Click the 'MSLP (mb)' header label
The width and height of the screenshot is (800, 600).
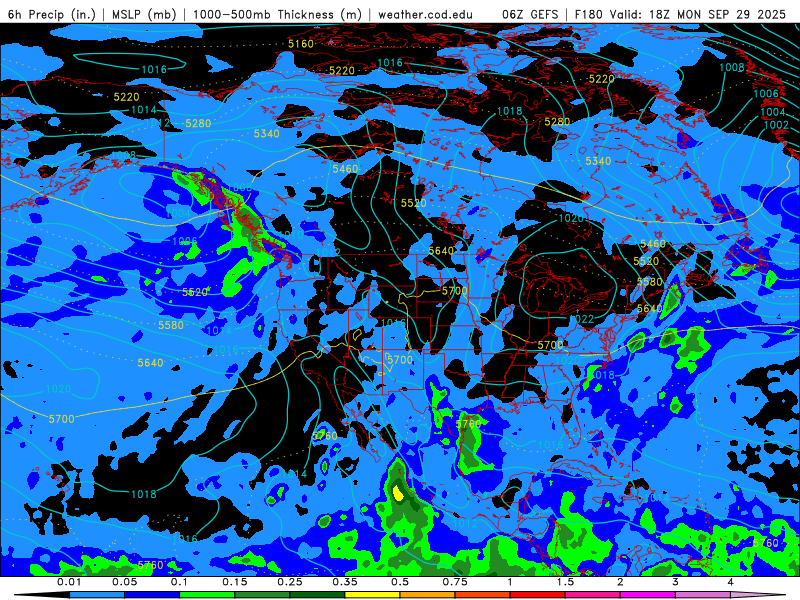pos(144,14)
